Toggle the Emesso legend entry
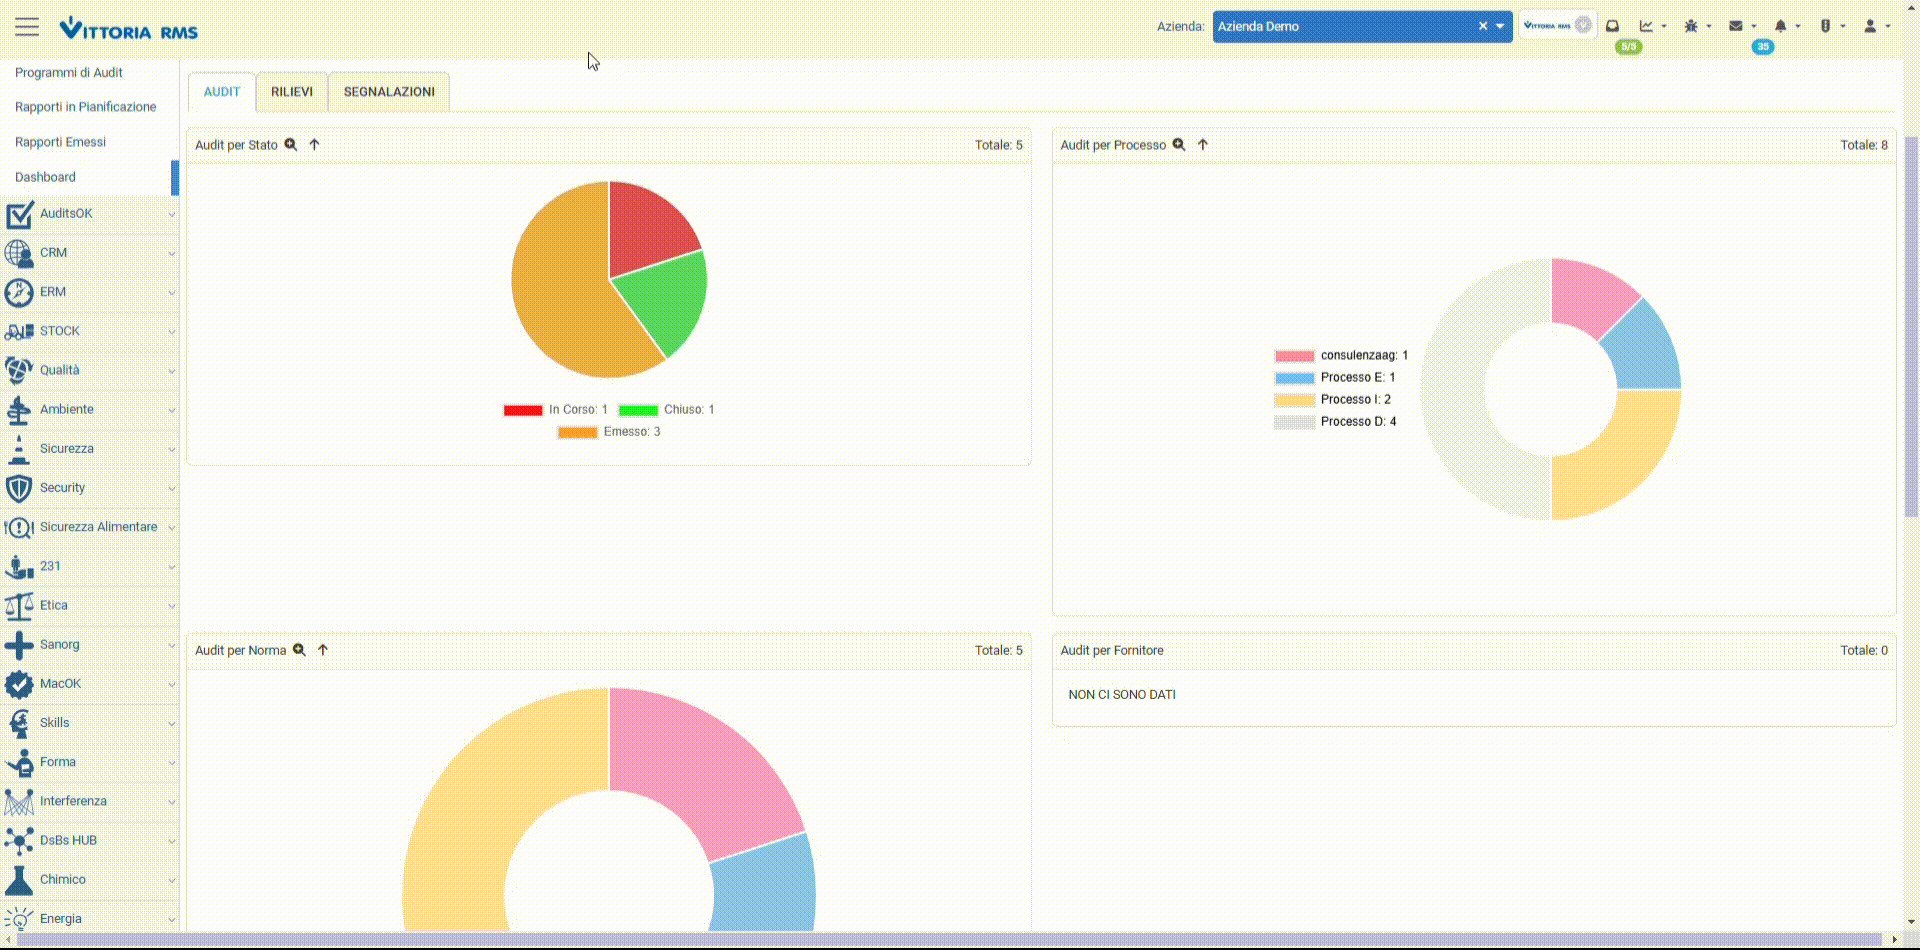 click(609, 431)
